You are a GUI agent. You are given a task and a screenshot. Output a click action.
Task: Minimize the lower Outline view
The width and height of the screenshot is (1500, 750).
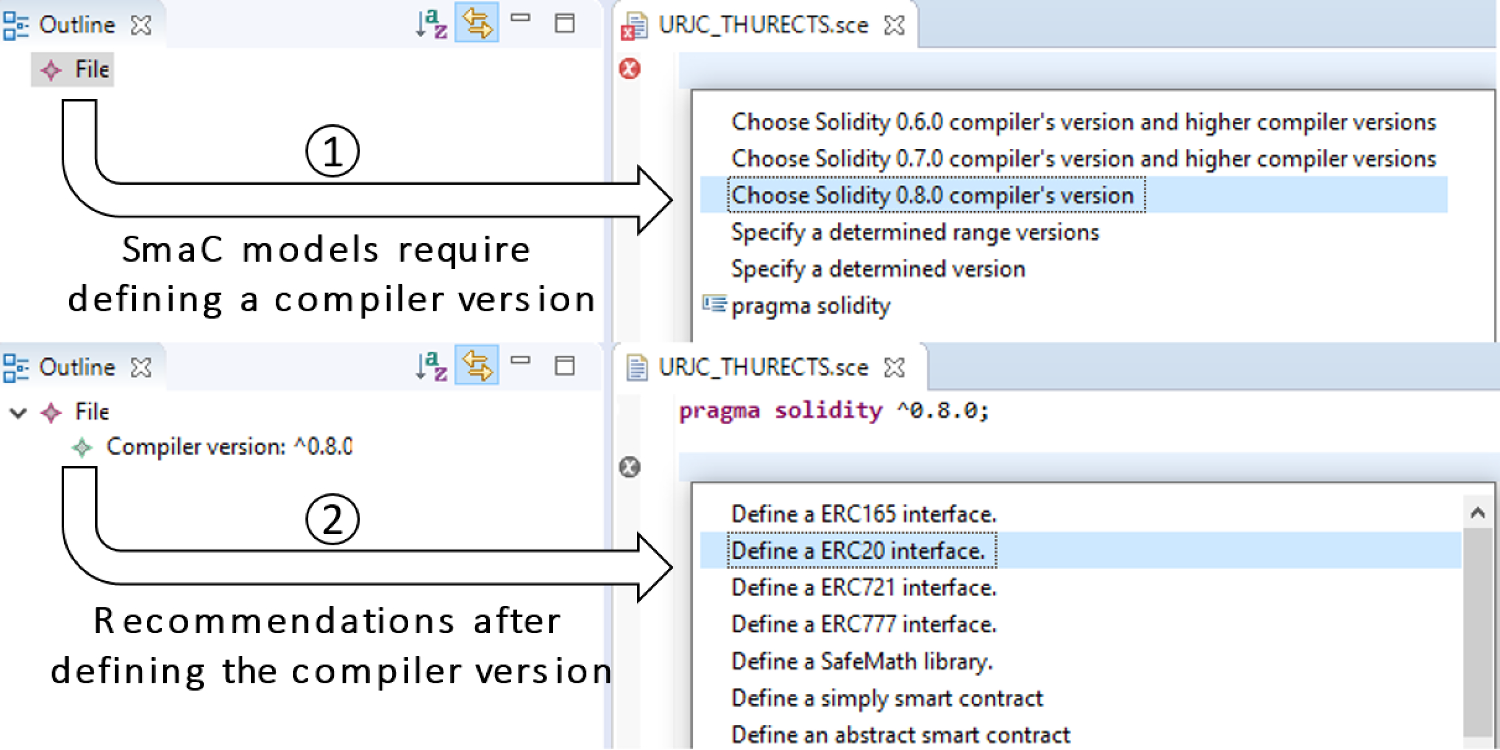tap(520, 362)
